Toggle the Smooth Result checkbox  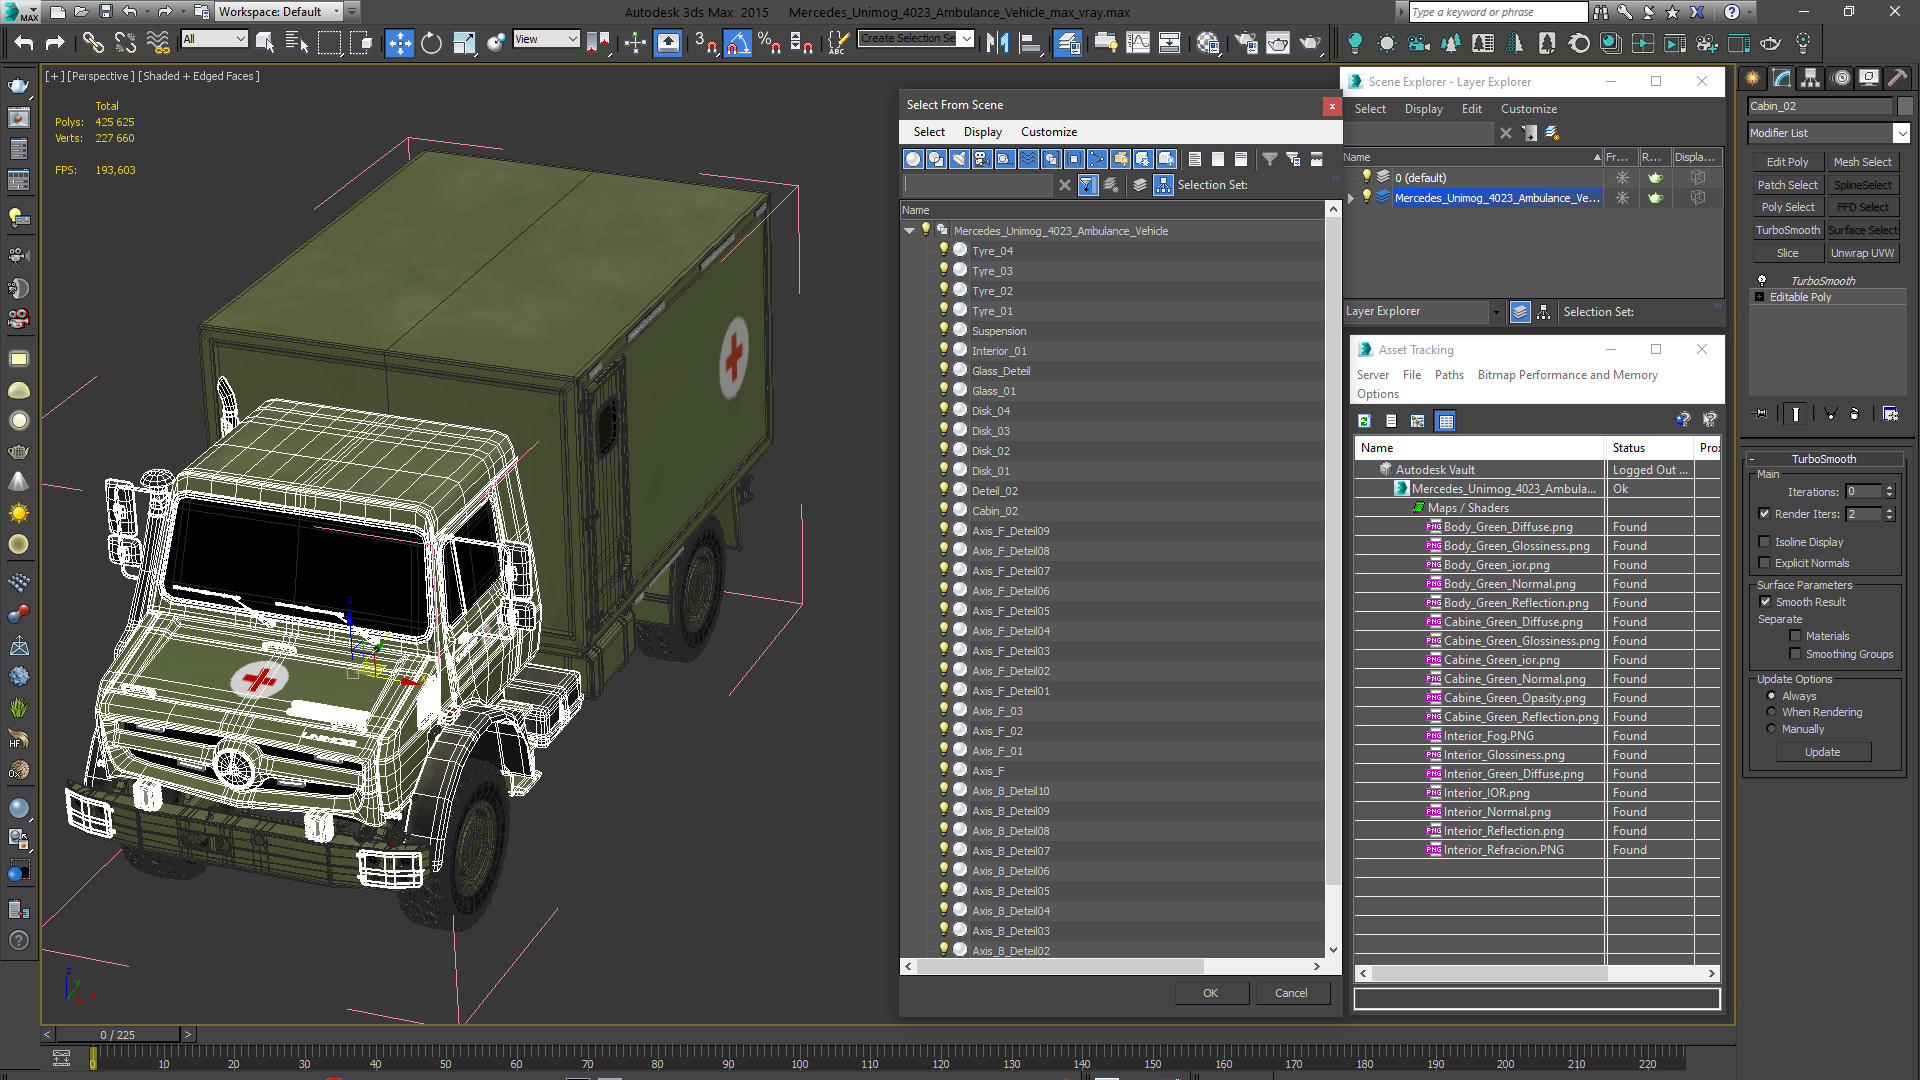click(x=1765, y=602)
